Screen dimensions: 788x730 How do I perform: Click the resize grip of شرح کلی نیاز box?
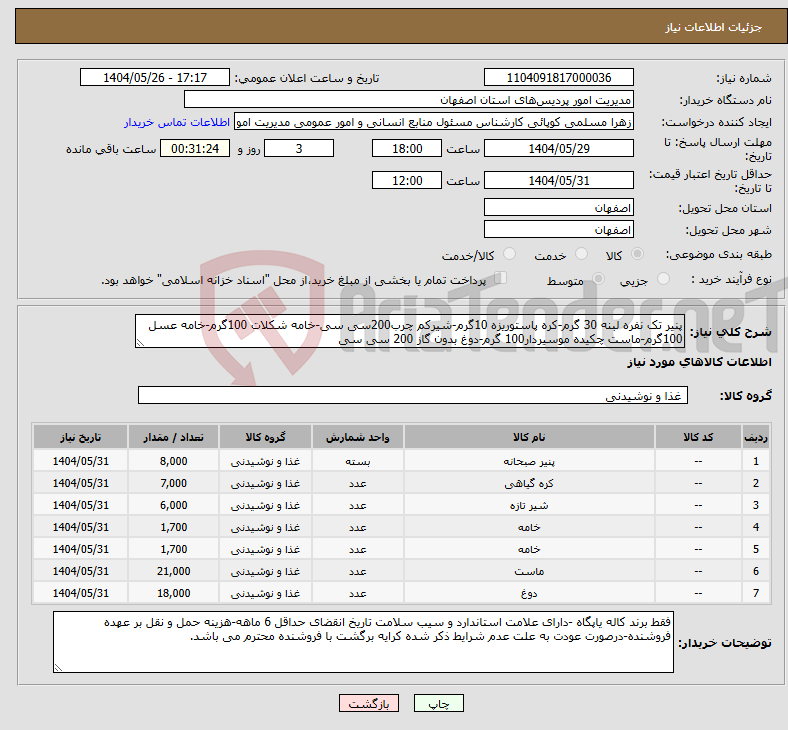click(140, 343)
